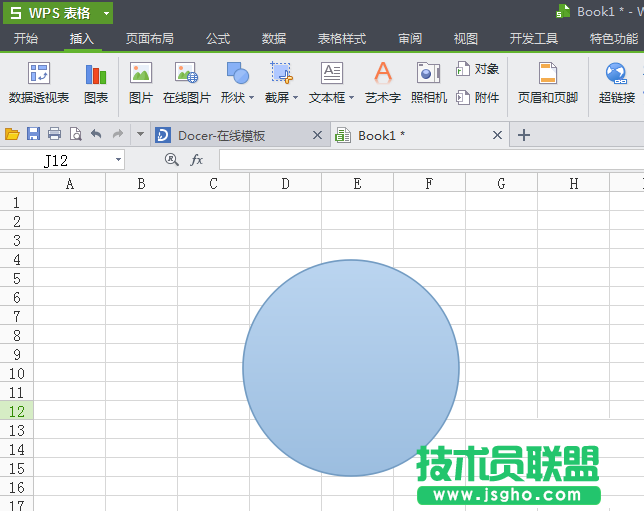Insert a picture with 图片 icon
644x511 pixels.
[141, 84]
